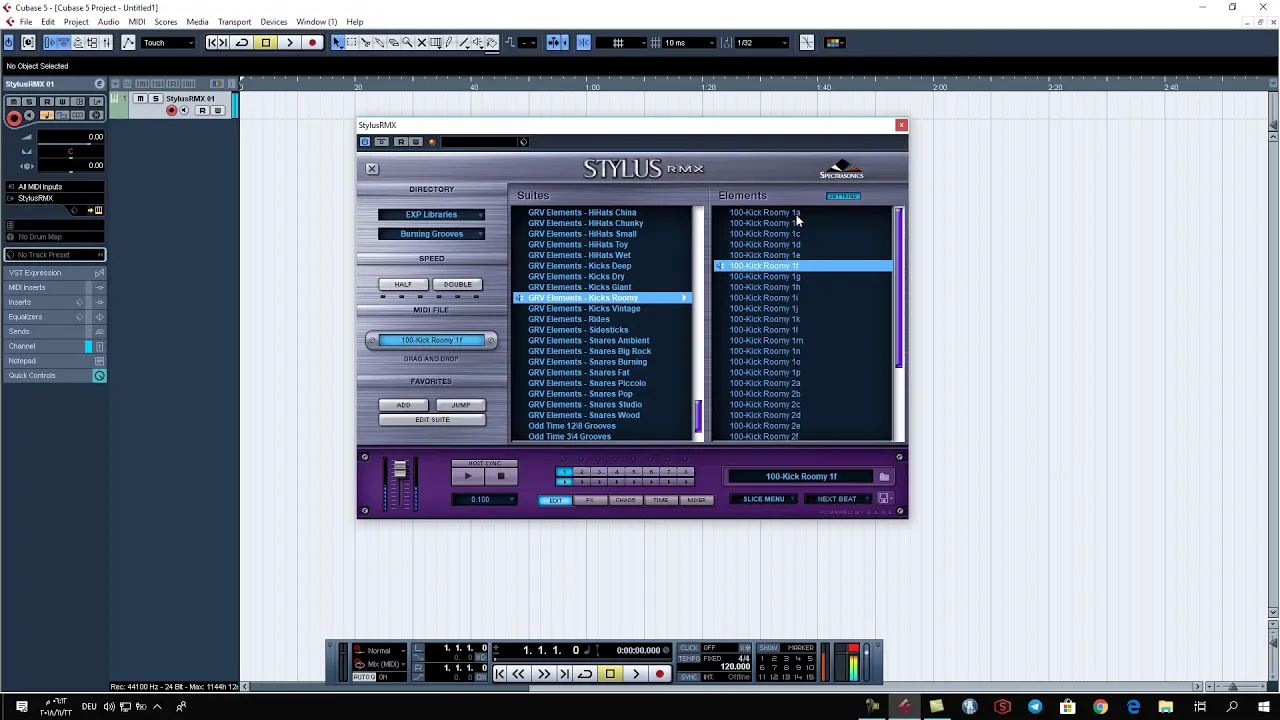
Task: Open the Devices menu
Action: coord(274,22)
